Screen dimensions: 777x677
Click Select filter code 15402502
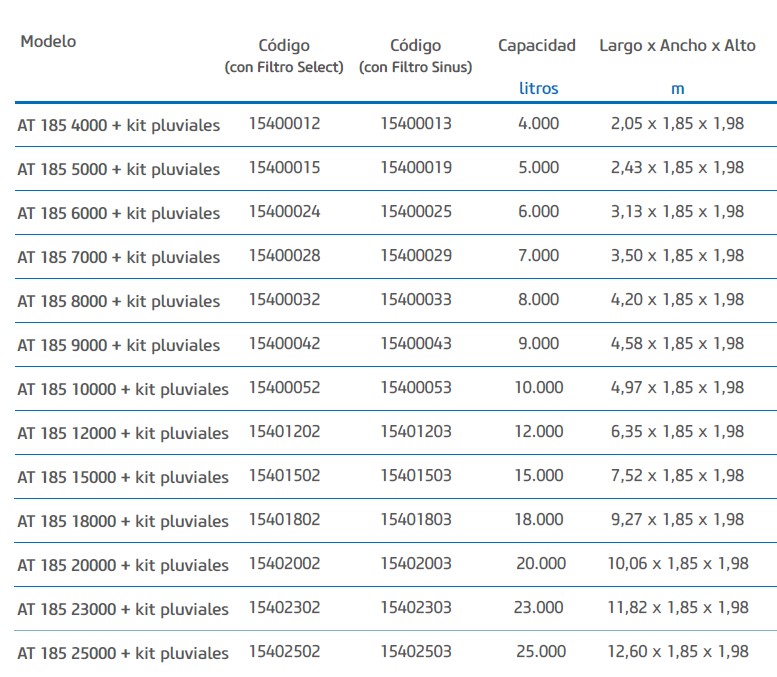click(x=284, y=652)
